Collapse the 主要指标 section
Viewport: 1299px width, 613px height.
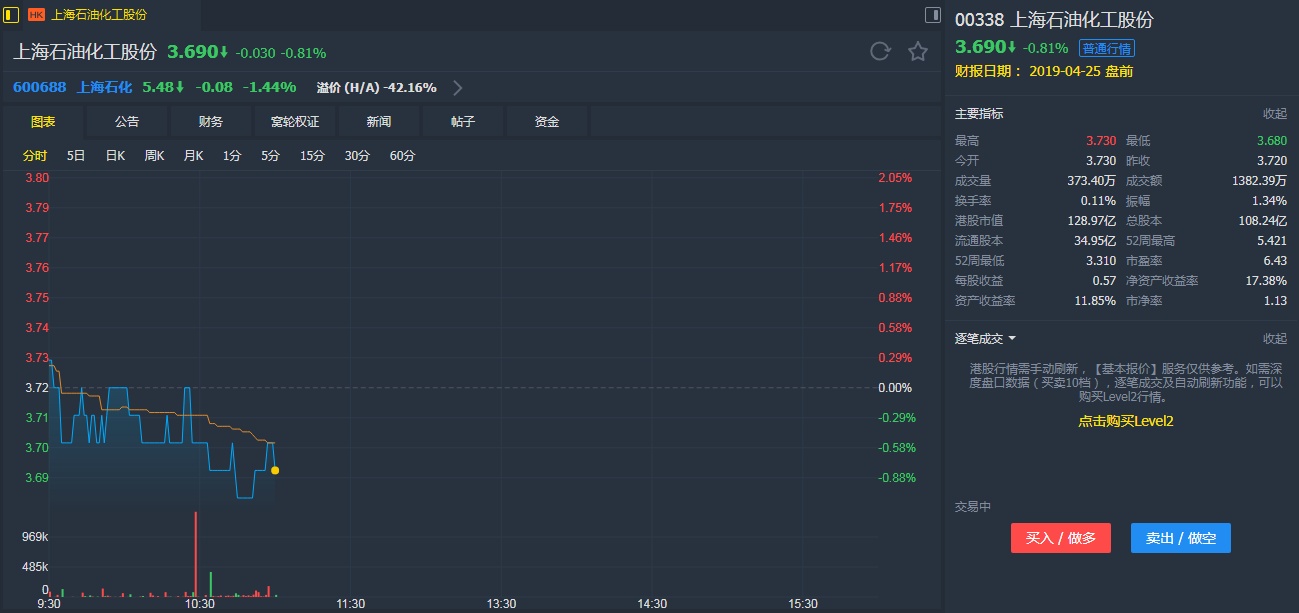click(x=1274, y=114)
